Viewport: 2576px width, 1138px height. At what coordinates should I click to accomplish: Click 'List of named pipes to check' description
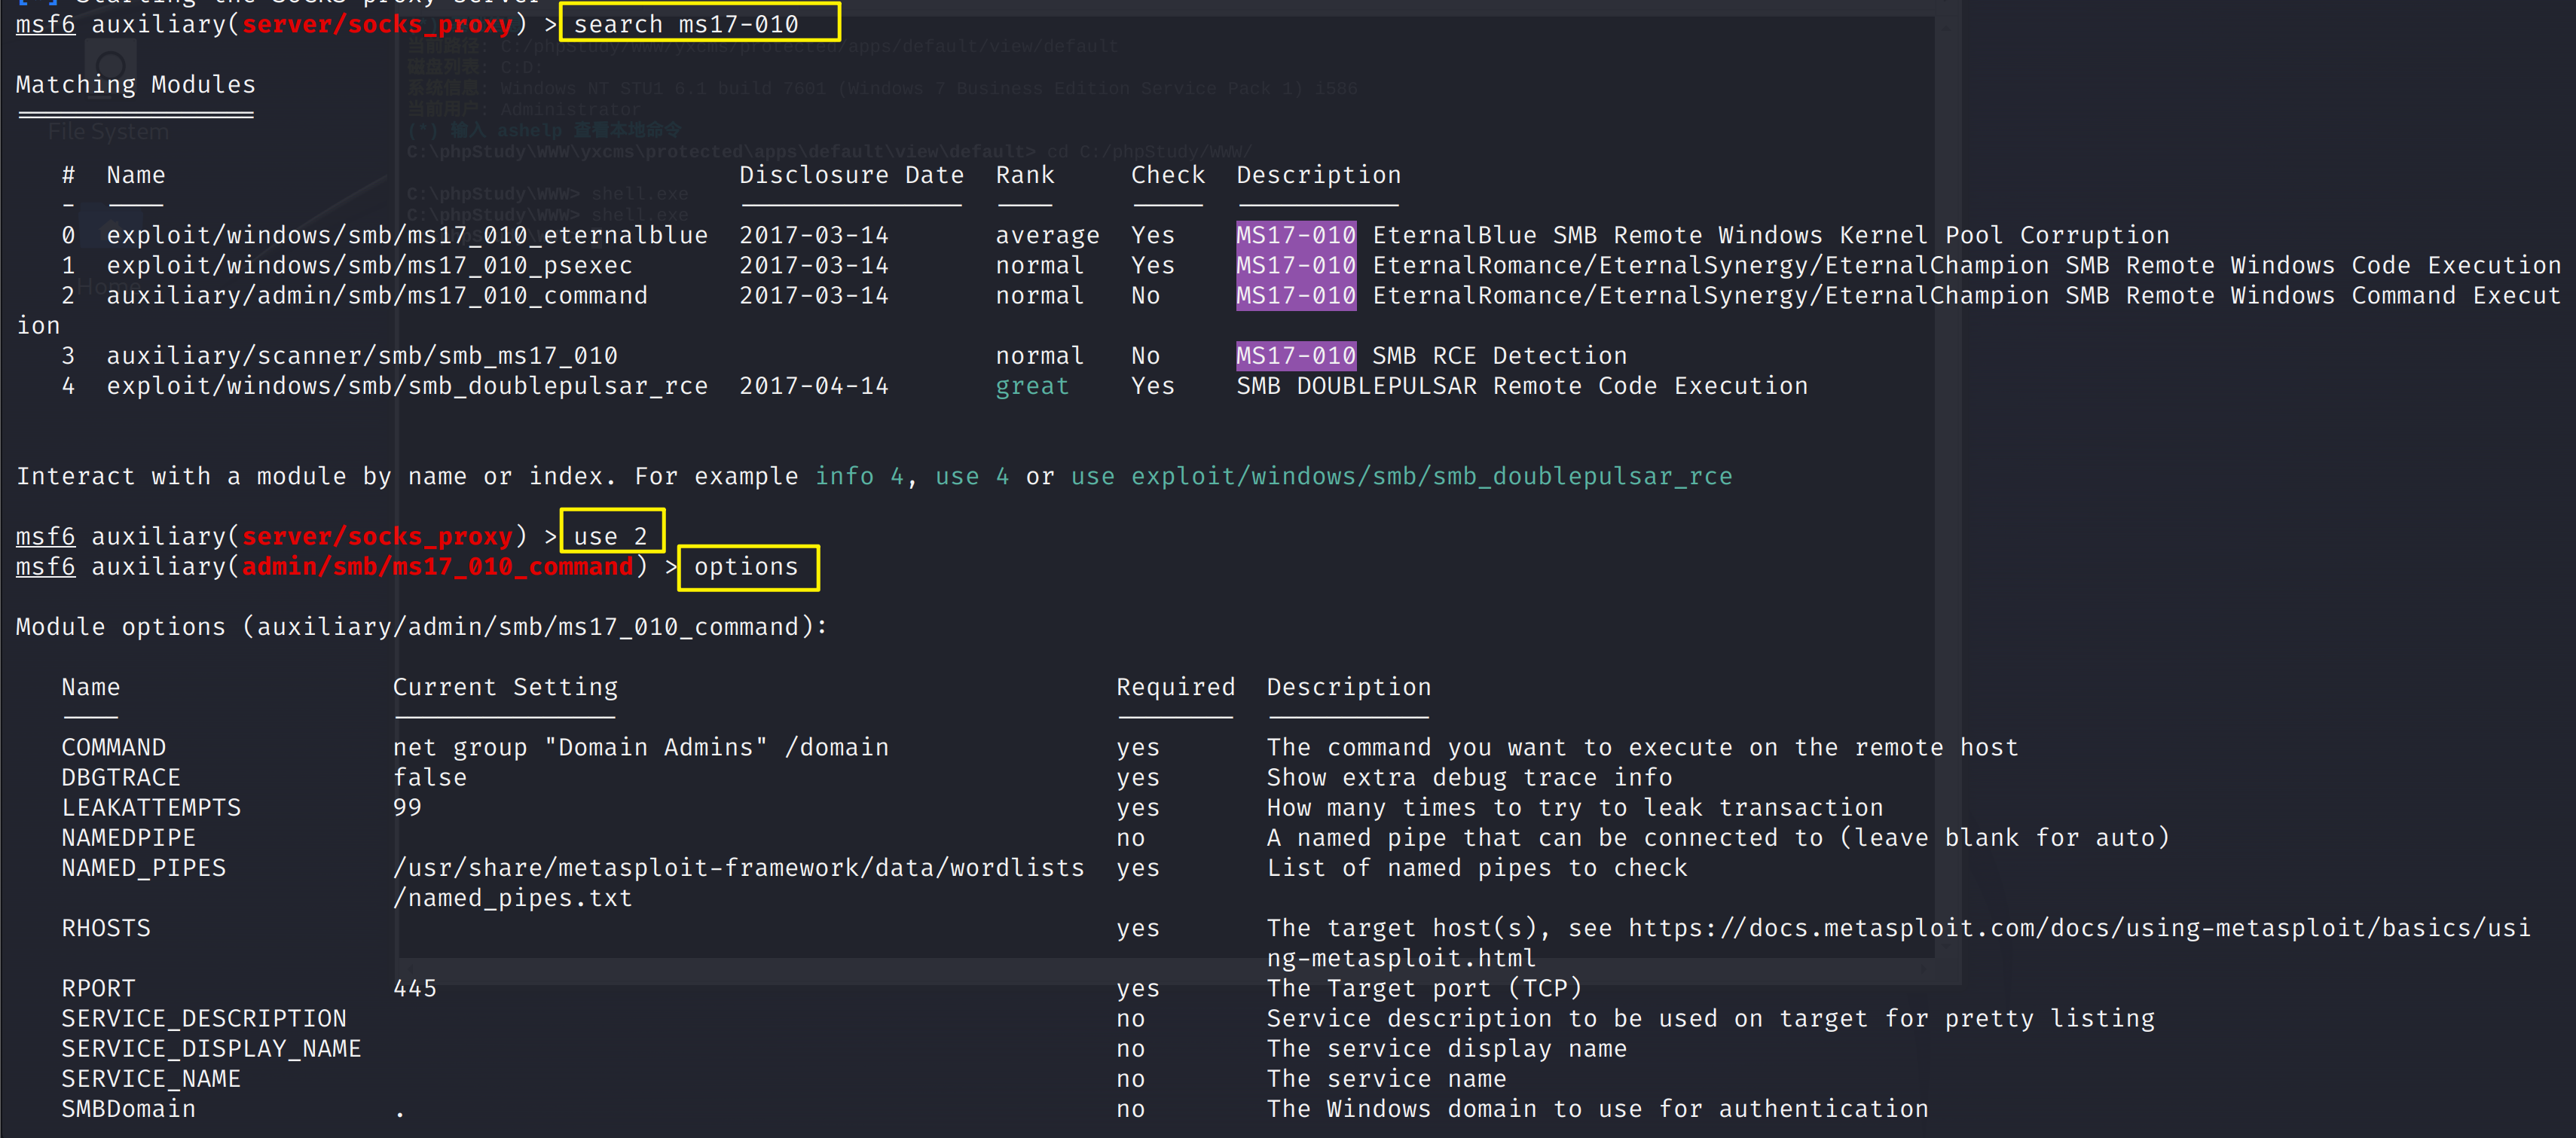coord(1477,868)
